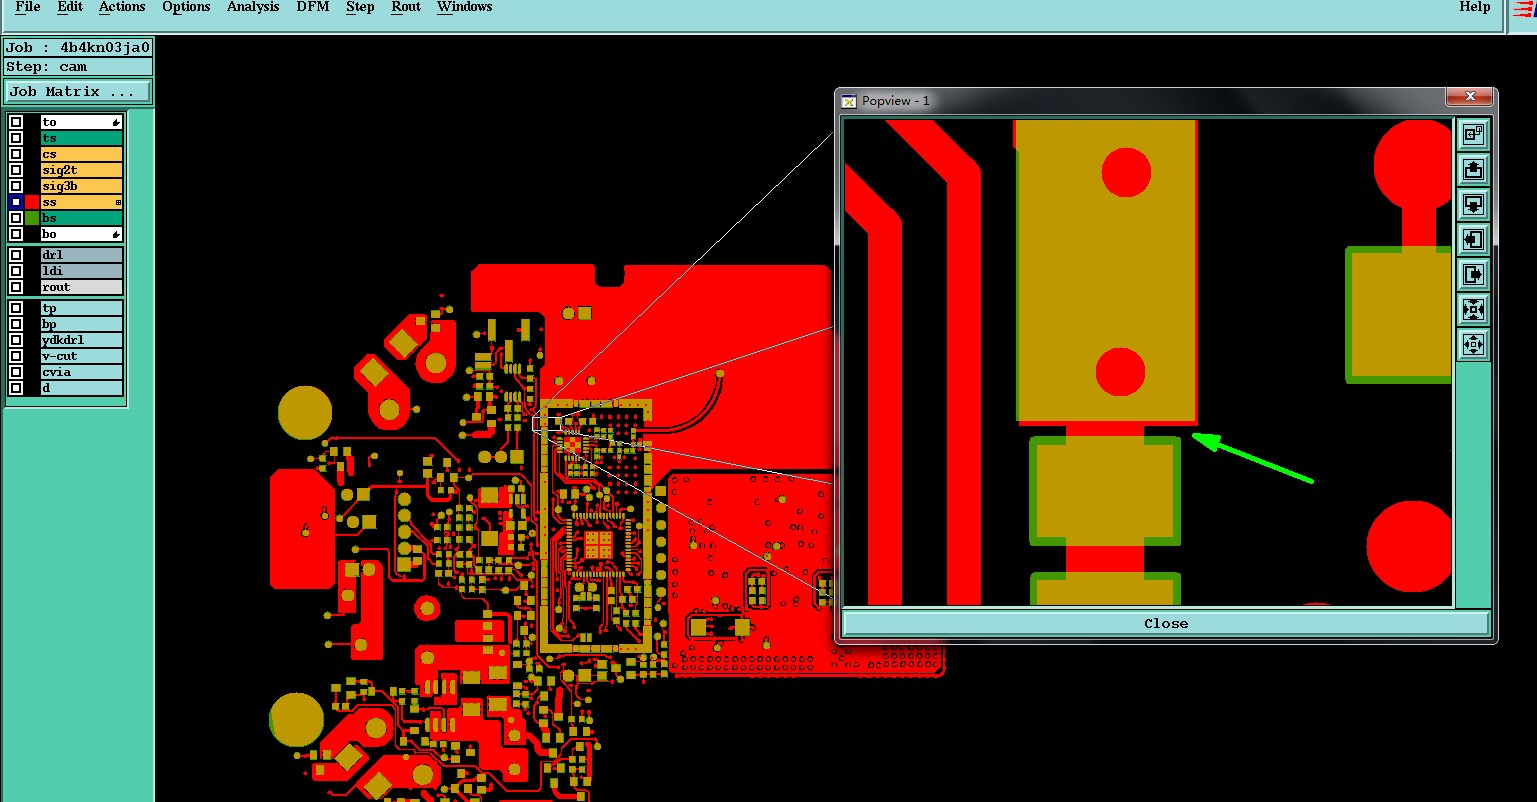The width and height of the screenshot is (1537, 802).
Task: Open the Edit menu
Action: [70, 7]
